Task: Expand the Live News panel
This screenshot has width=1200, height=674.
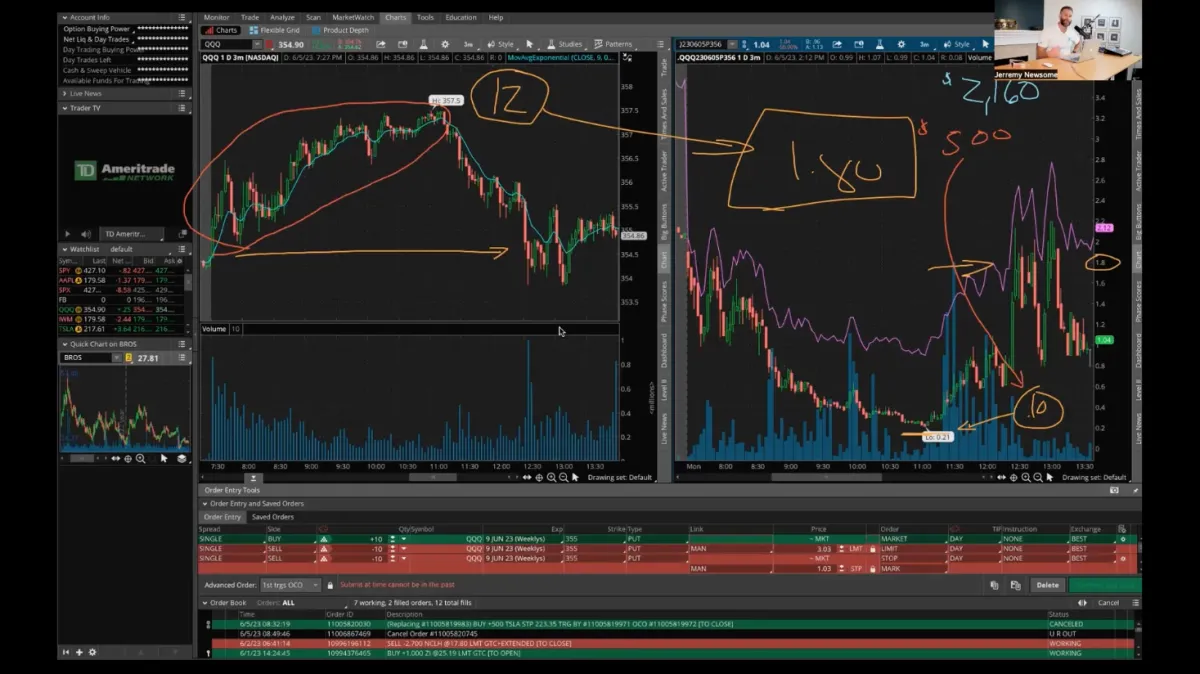Action: tap(64, 93)
